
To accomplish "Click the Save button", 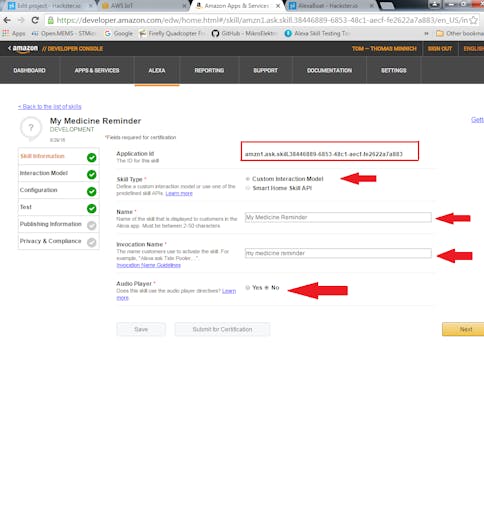I will (x=141, y=329).
